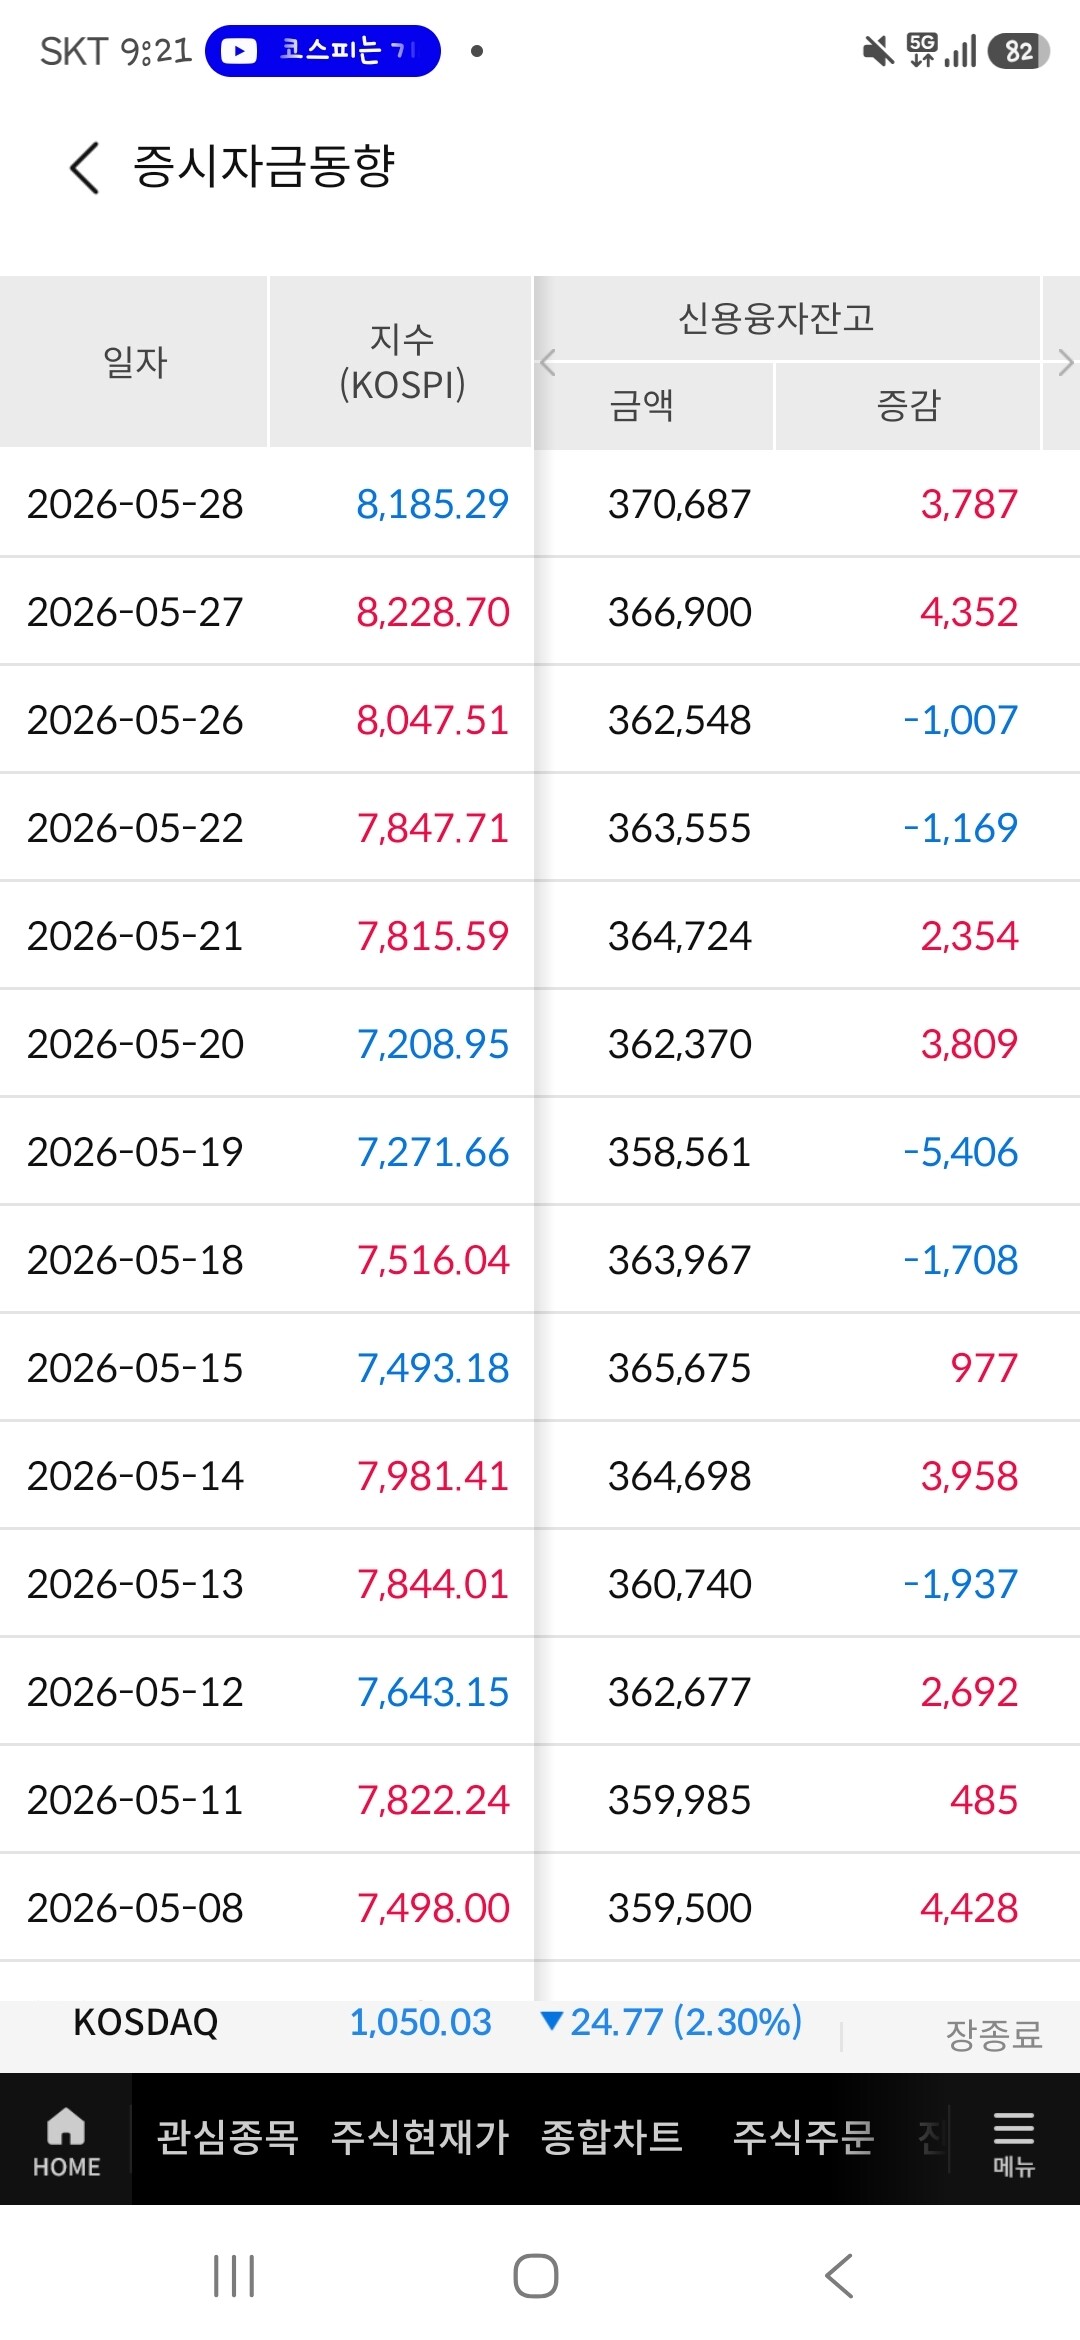Open 주식주문 tab
The width and height of the screenshot is (1080, 2340).
804,2137
